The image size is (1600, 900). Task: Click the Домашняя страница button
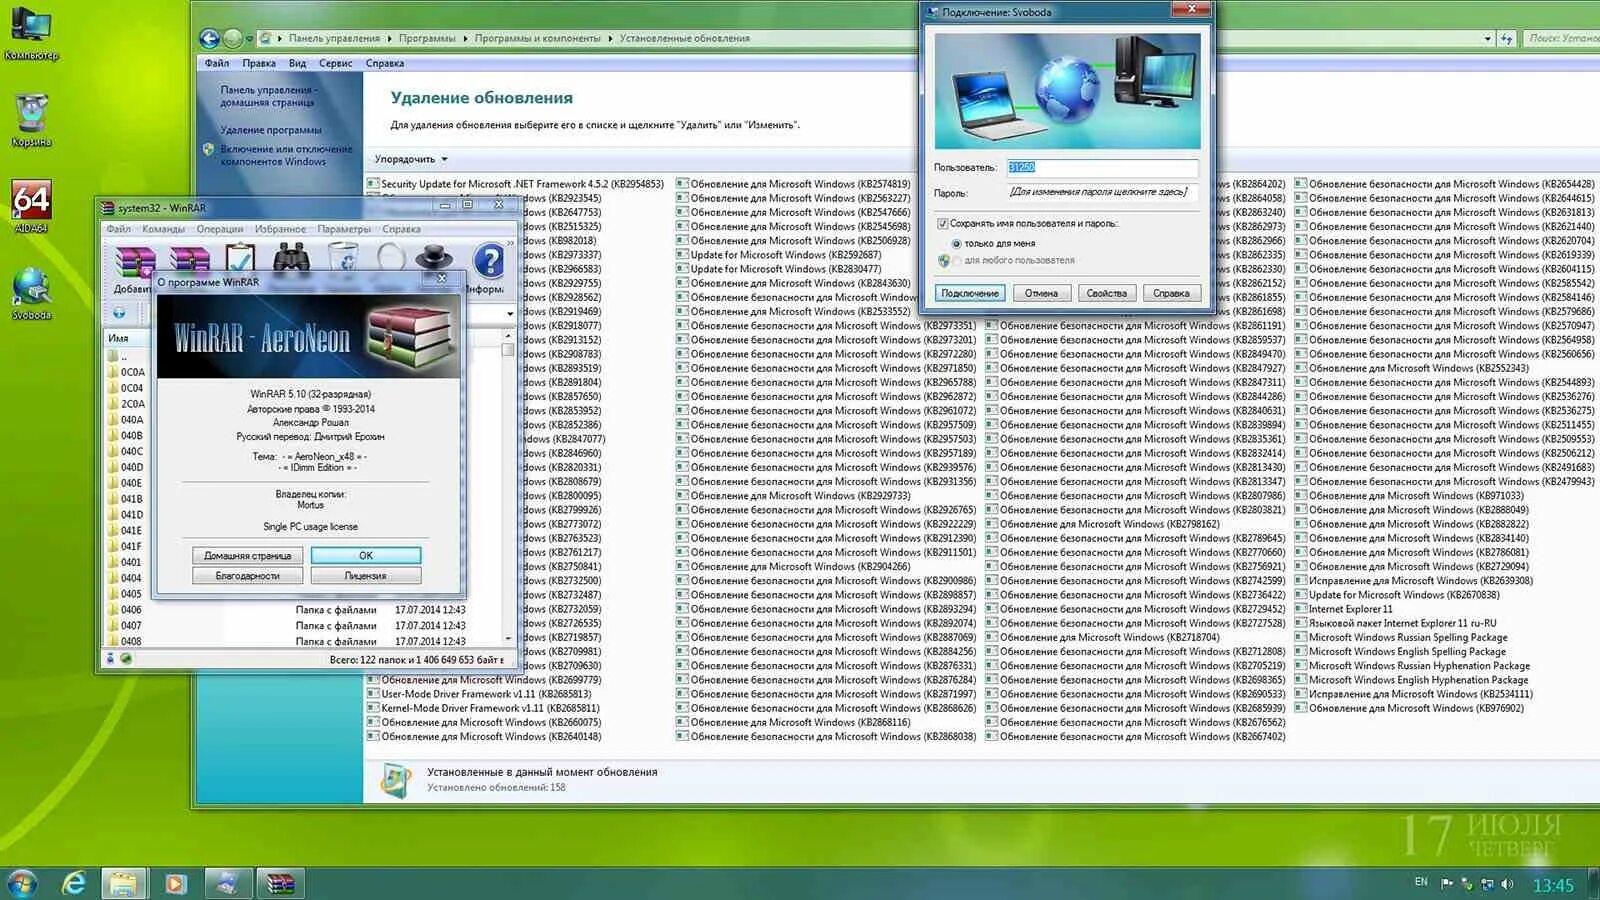pyautogui.click(x=248, y=555)
